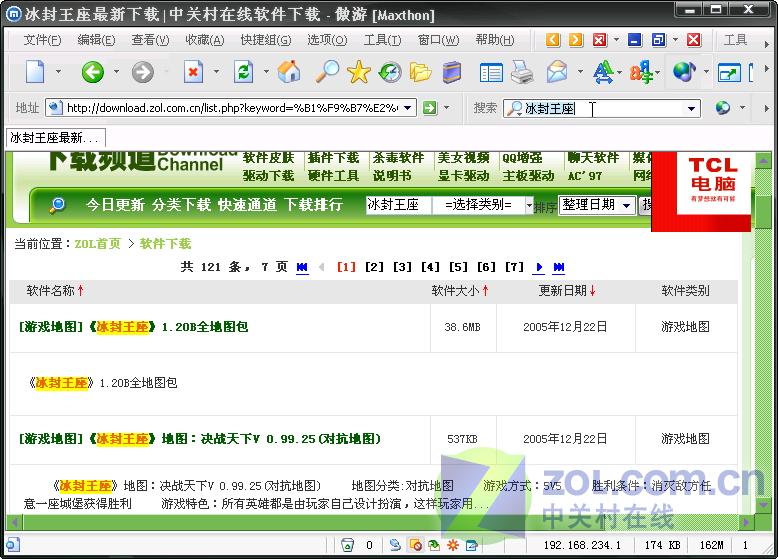
Task: Click the browser search input box
Action: click(x=602, y=108)
